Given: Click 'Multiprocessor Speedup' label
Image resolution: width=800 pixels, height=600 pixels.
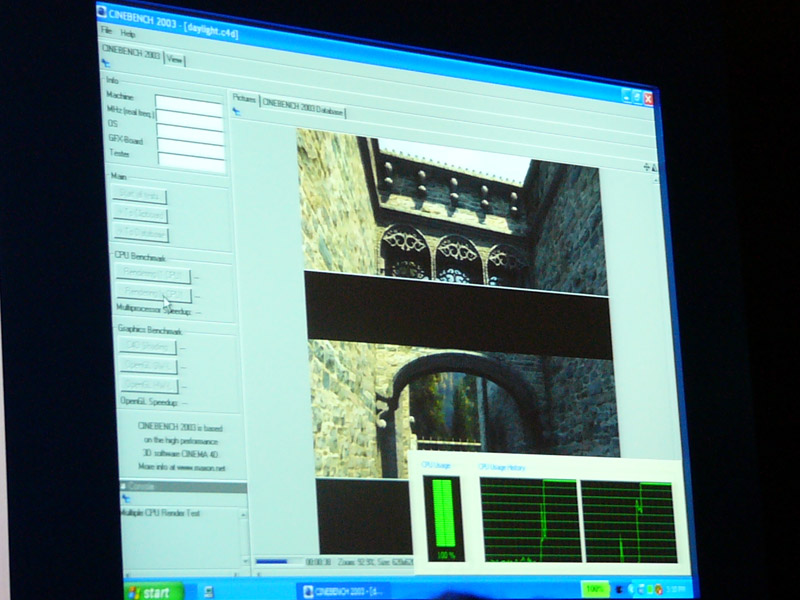Looking at the screenshot, I should click(x=154, y=309).
